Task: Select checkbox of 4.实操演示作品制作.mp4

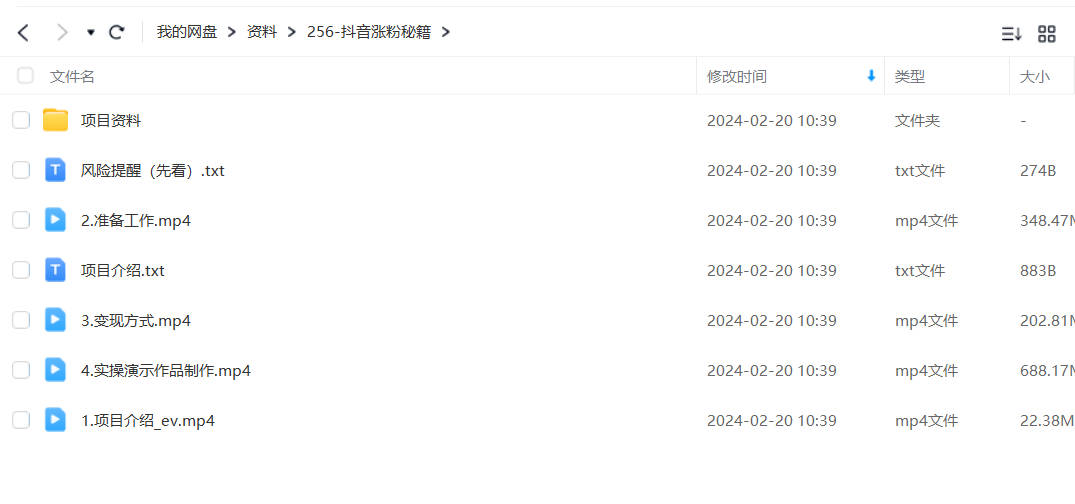Action: click(x=21, y=370)
